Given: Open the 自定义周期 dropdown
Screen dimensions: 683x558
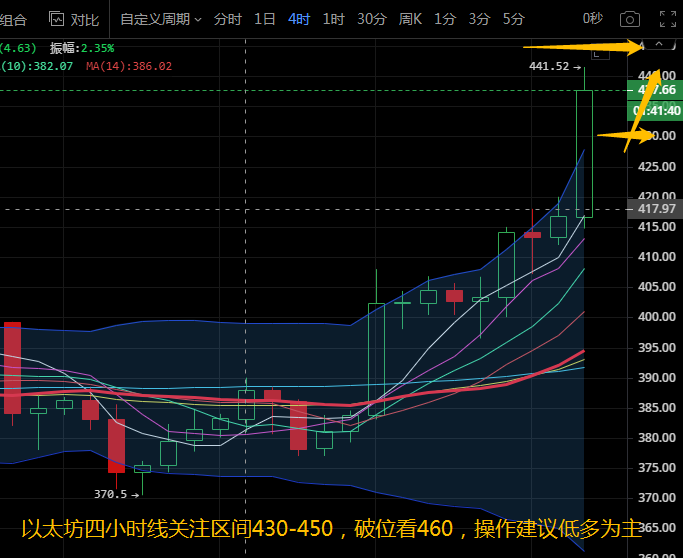Looking at the screenshot, I should coord(160,19).
